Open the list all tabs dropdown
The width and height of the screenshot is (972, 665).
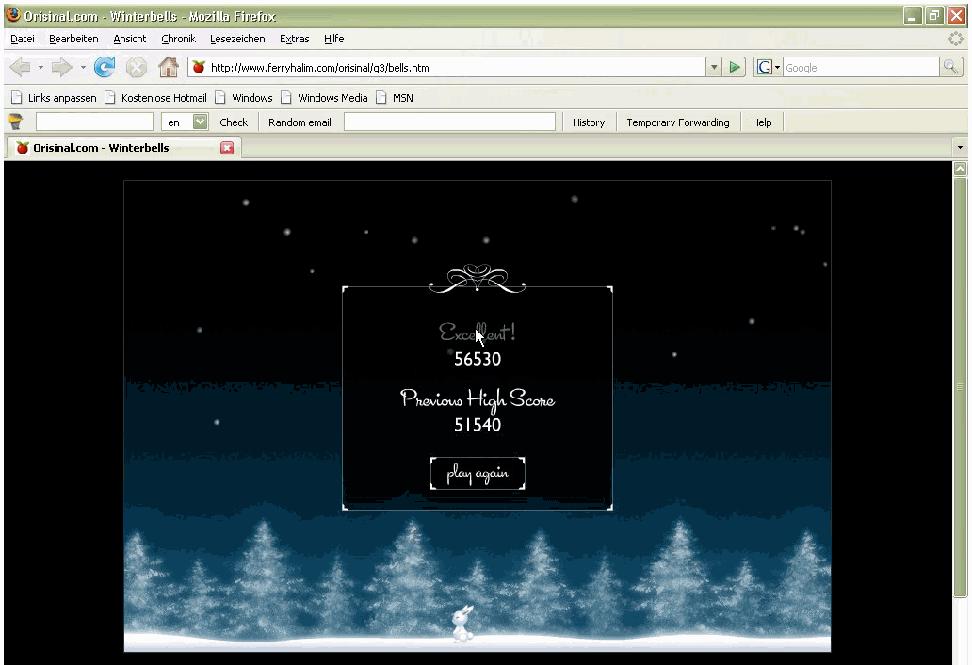coord(960,148)
